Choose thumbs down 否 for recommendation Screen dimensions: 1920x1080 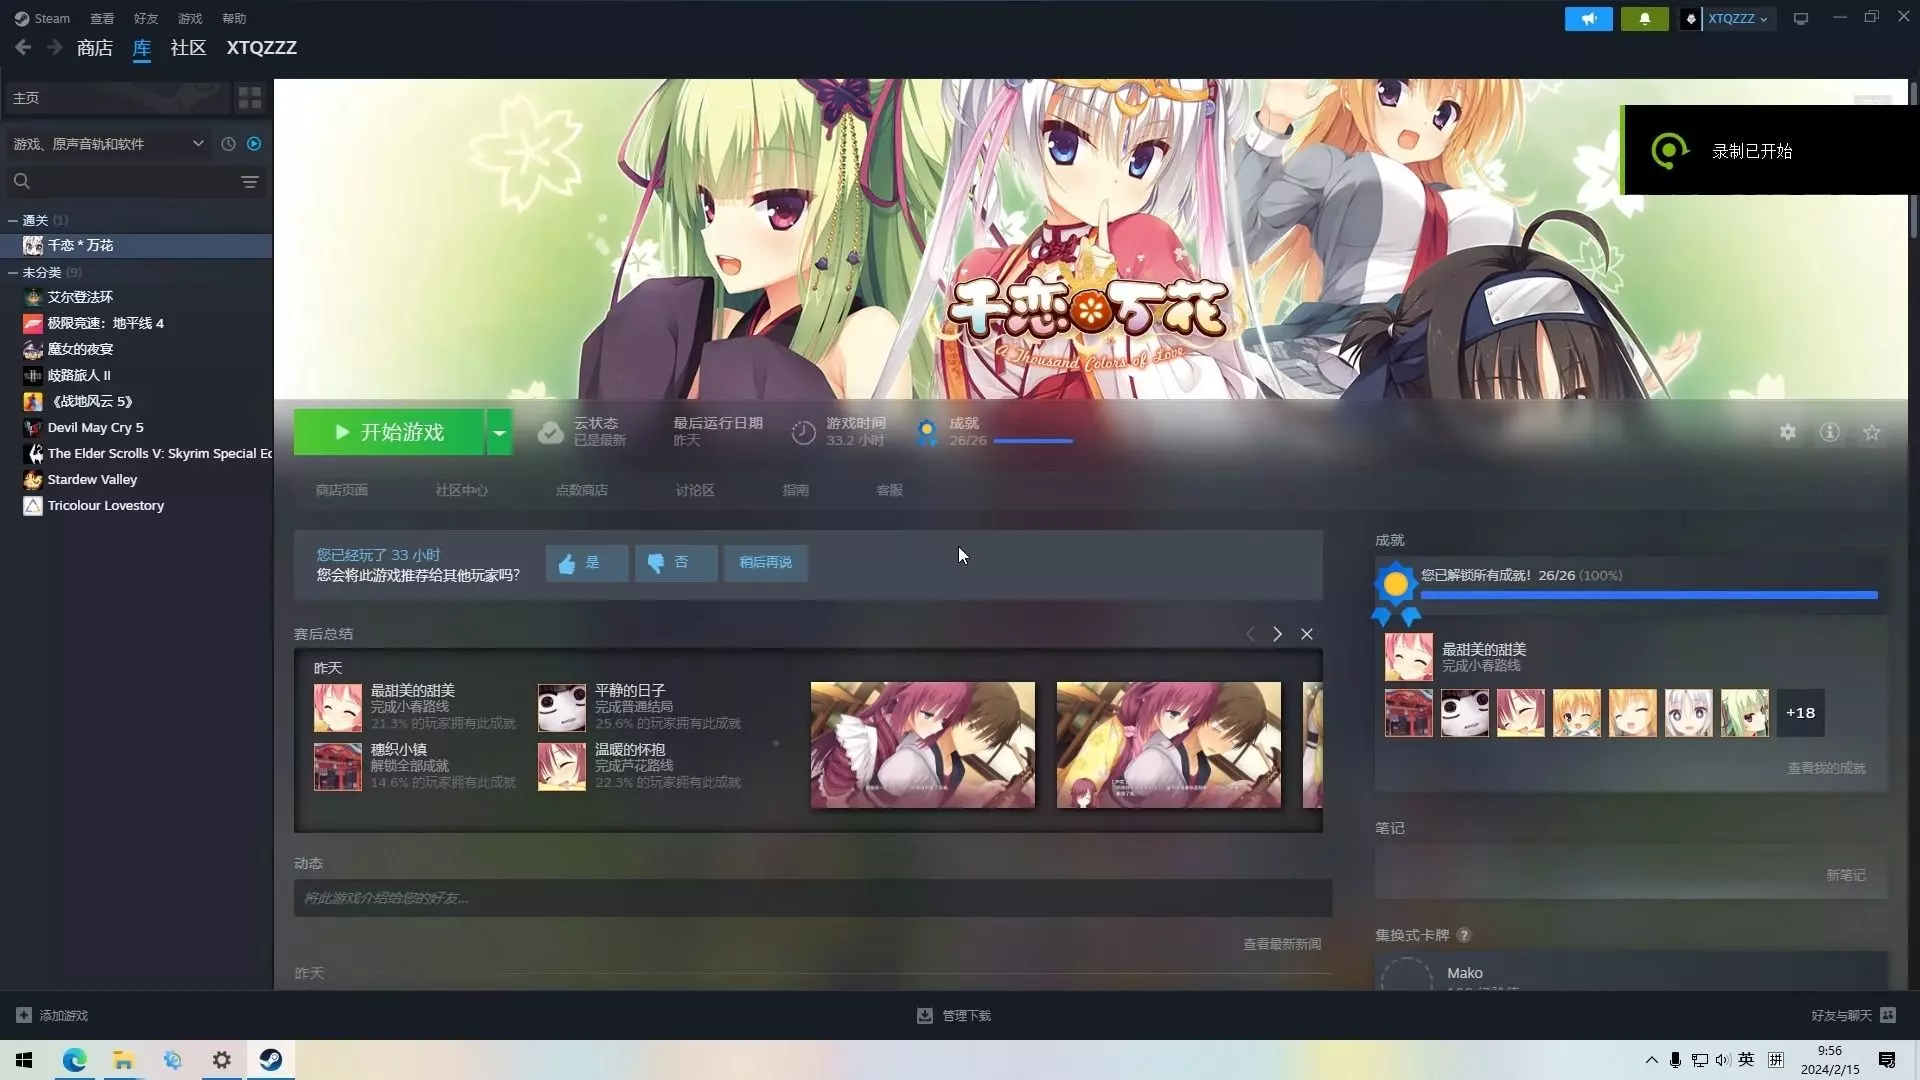point(675,563)
